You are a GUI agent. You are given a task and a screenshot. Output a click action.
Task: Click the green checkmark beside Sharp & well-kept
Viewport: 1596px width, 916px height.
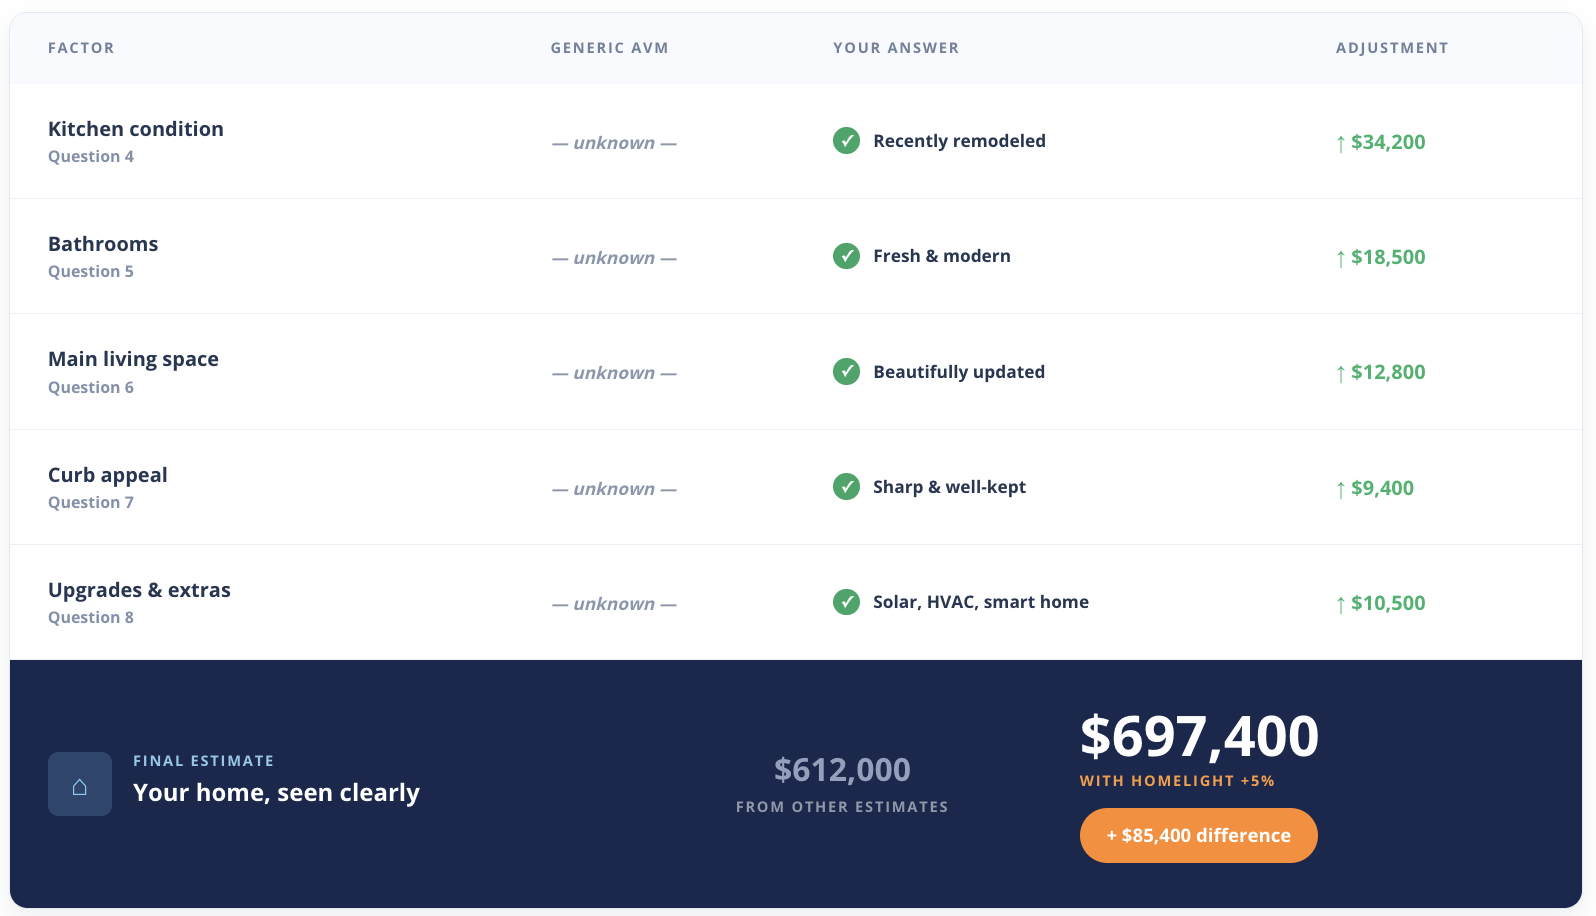click(x=846, y=487)
